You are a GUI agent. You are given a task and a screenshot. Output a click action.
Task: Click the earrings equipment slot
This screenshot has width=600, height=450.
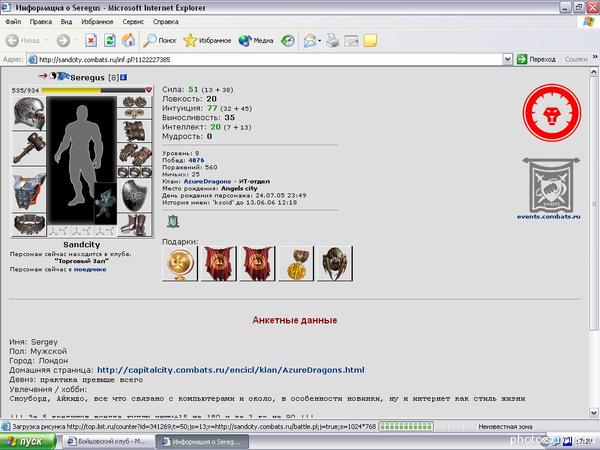point(135,101)
